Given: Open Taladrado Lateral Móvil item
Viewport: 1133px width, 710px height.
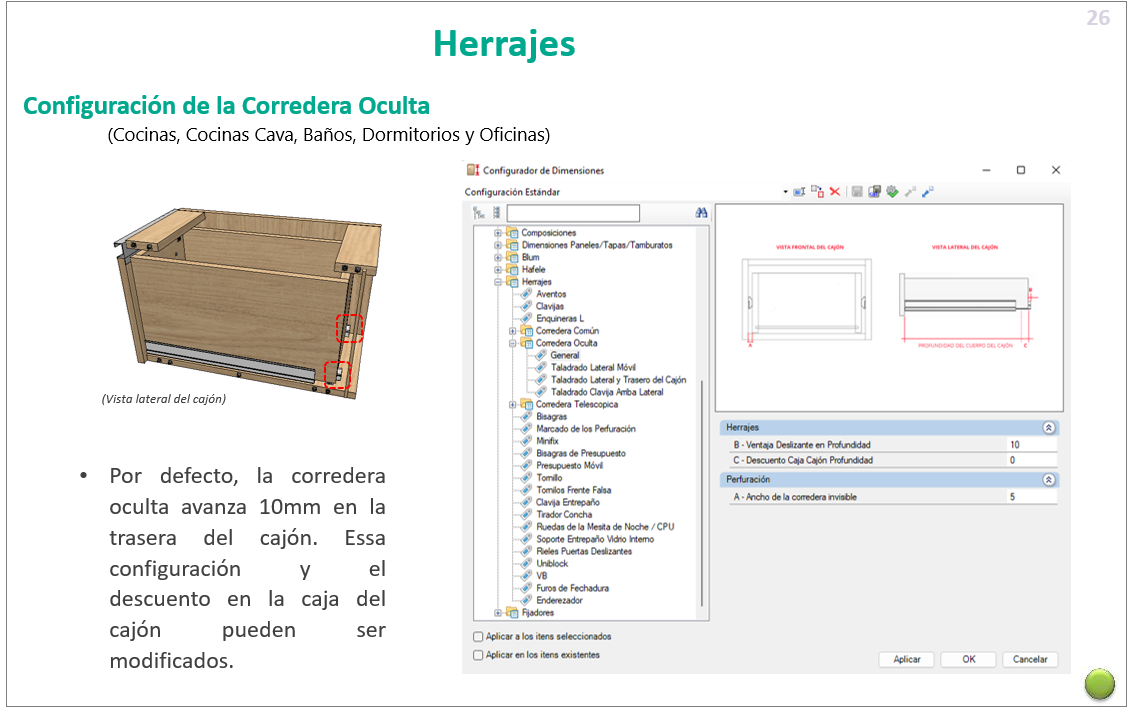Looking at the screenshot, I should 593,368.
